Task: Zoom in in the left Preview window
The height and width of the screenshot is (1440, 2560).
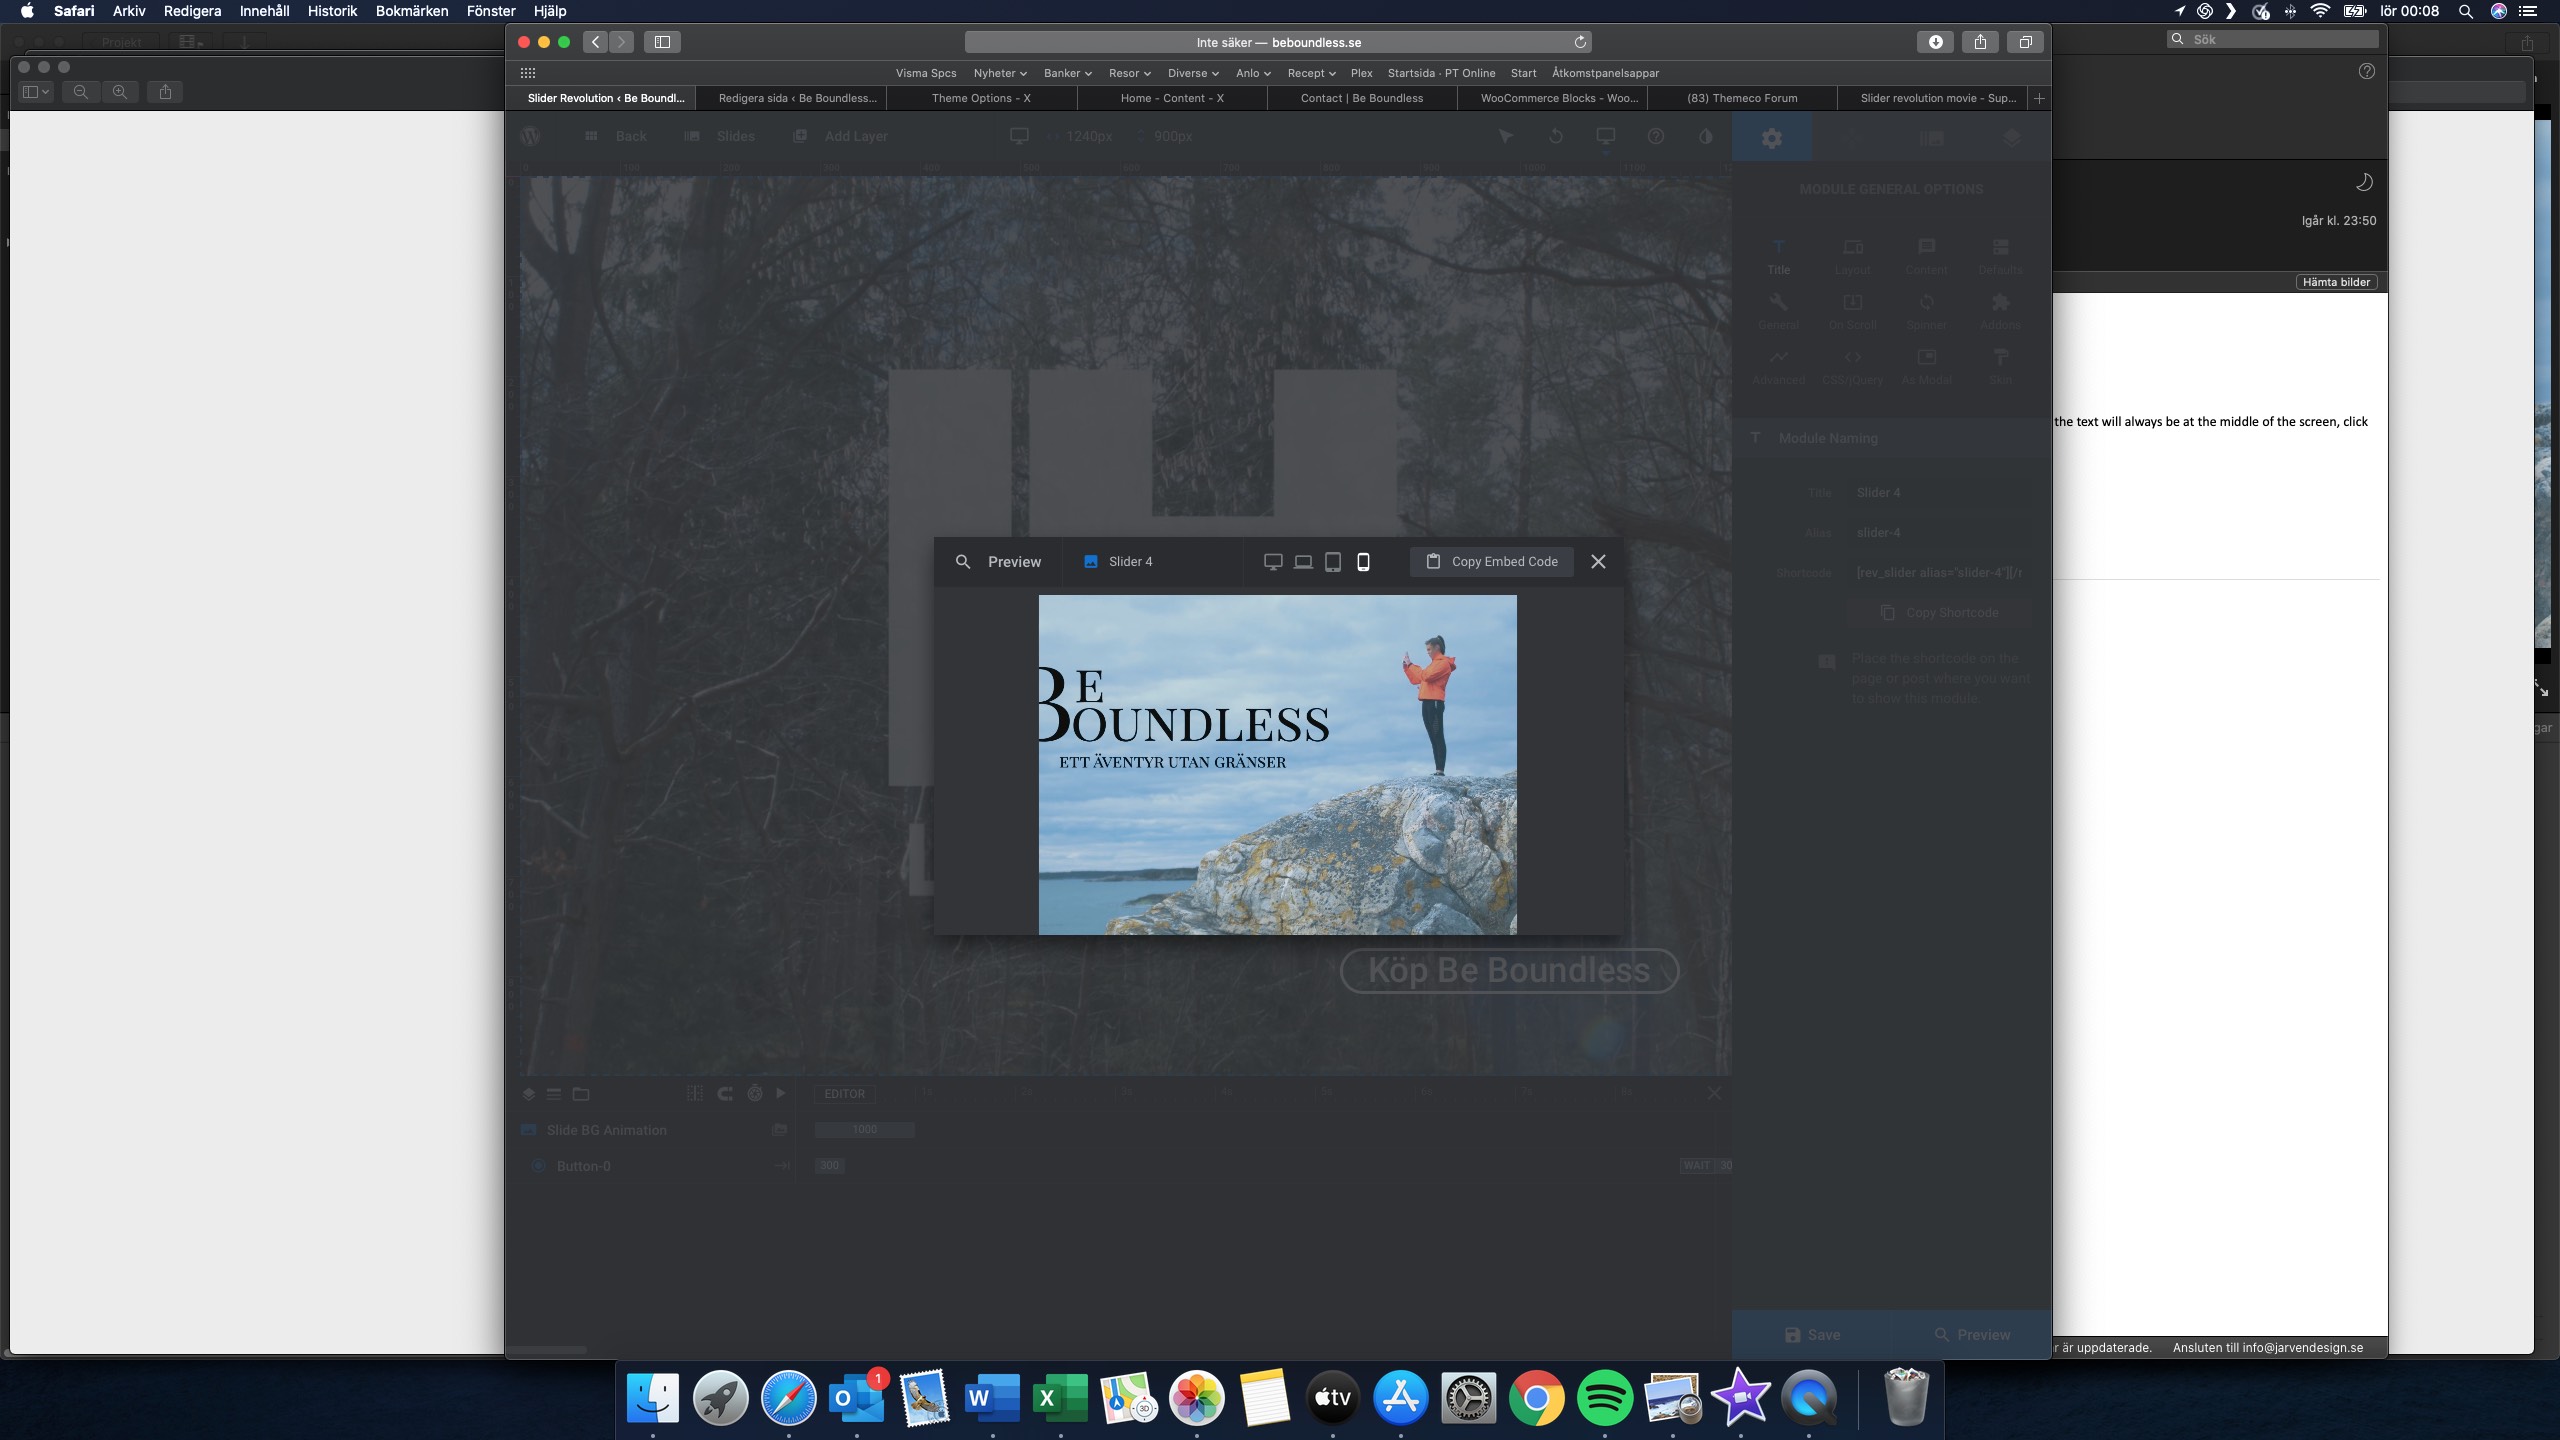Action: 120,92
